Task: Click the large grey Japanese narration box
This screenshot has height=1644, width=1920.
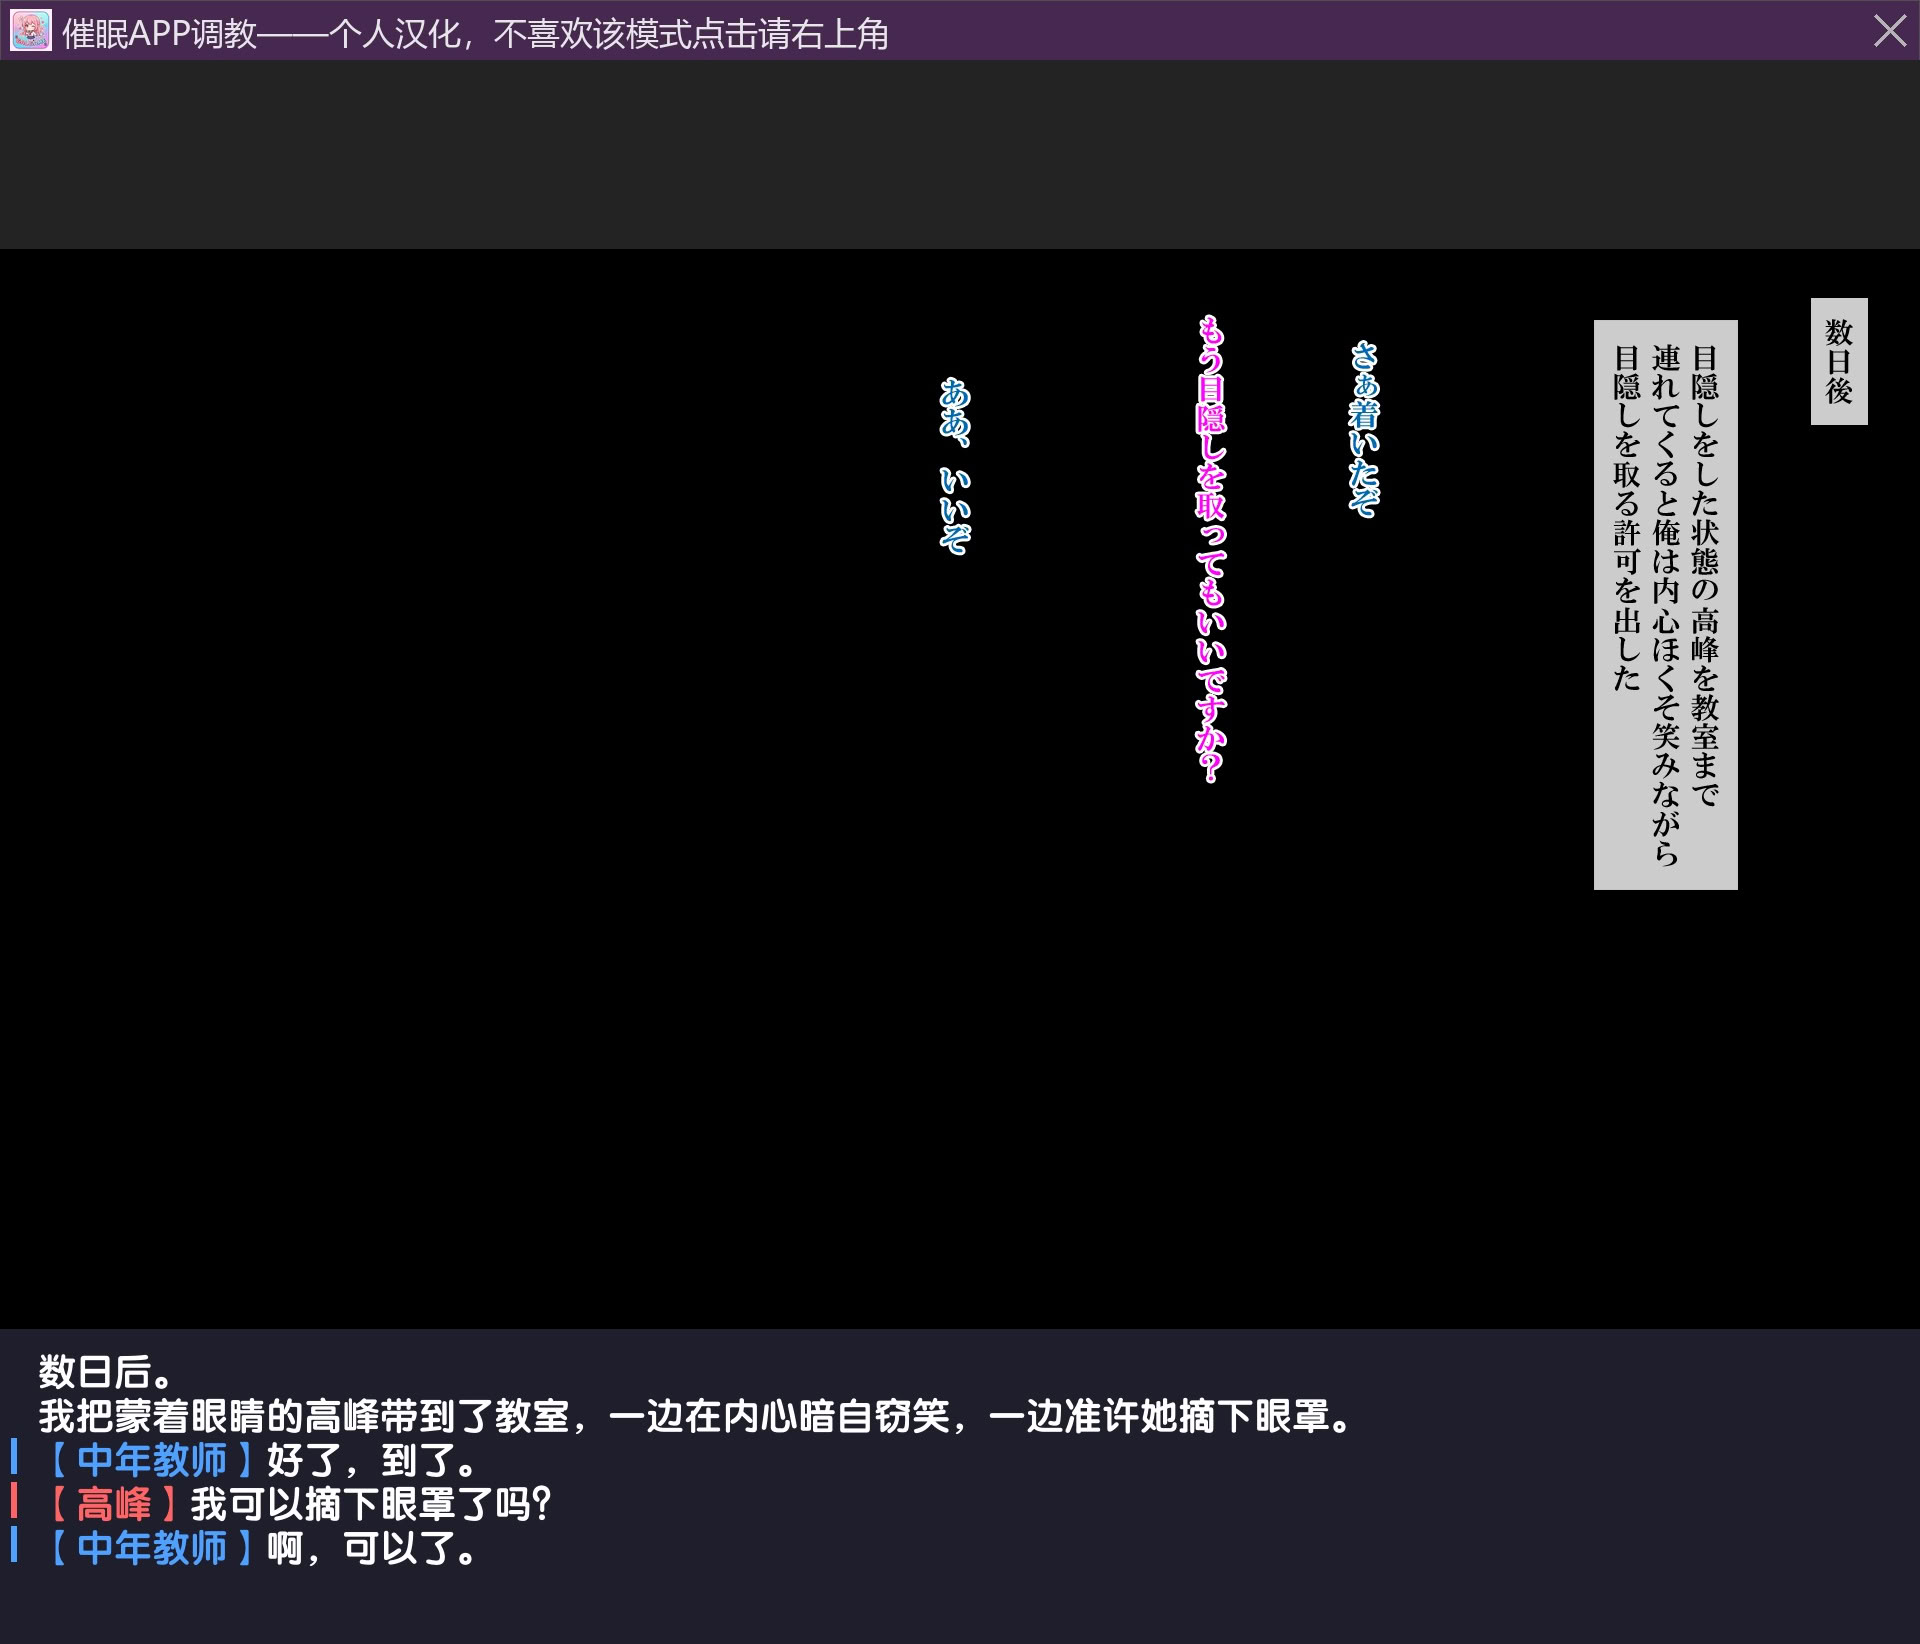Action: [x=1665, y=604]
